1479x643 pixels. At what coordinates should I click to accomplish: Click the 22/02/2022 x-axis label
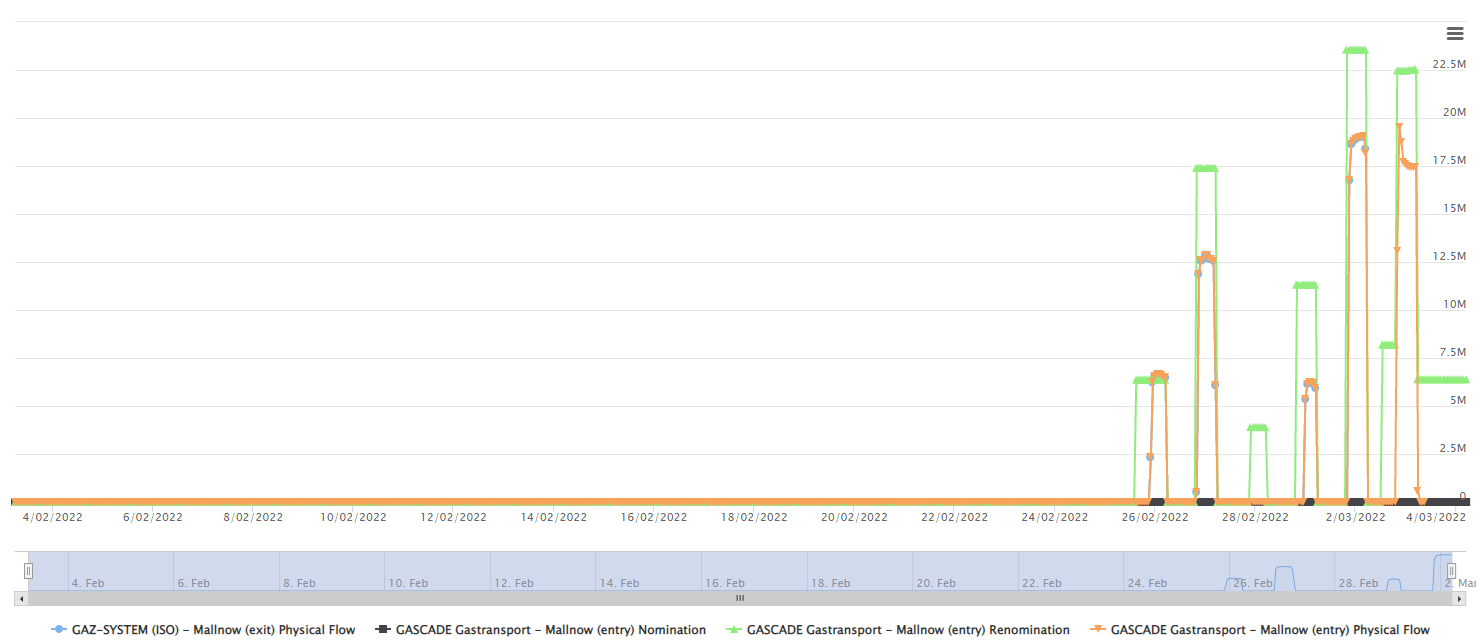(x=954, y=517)
